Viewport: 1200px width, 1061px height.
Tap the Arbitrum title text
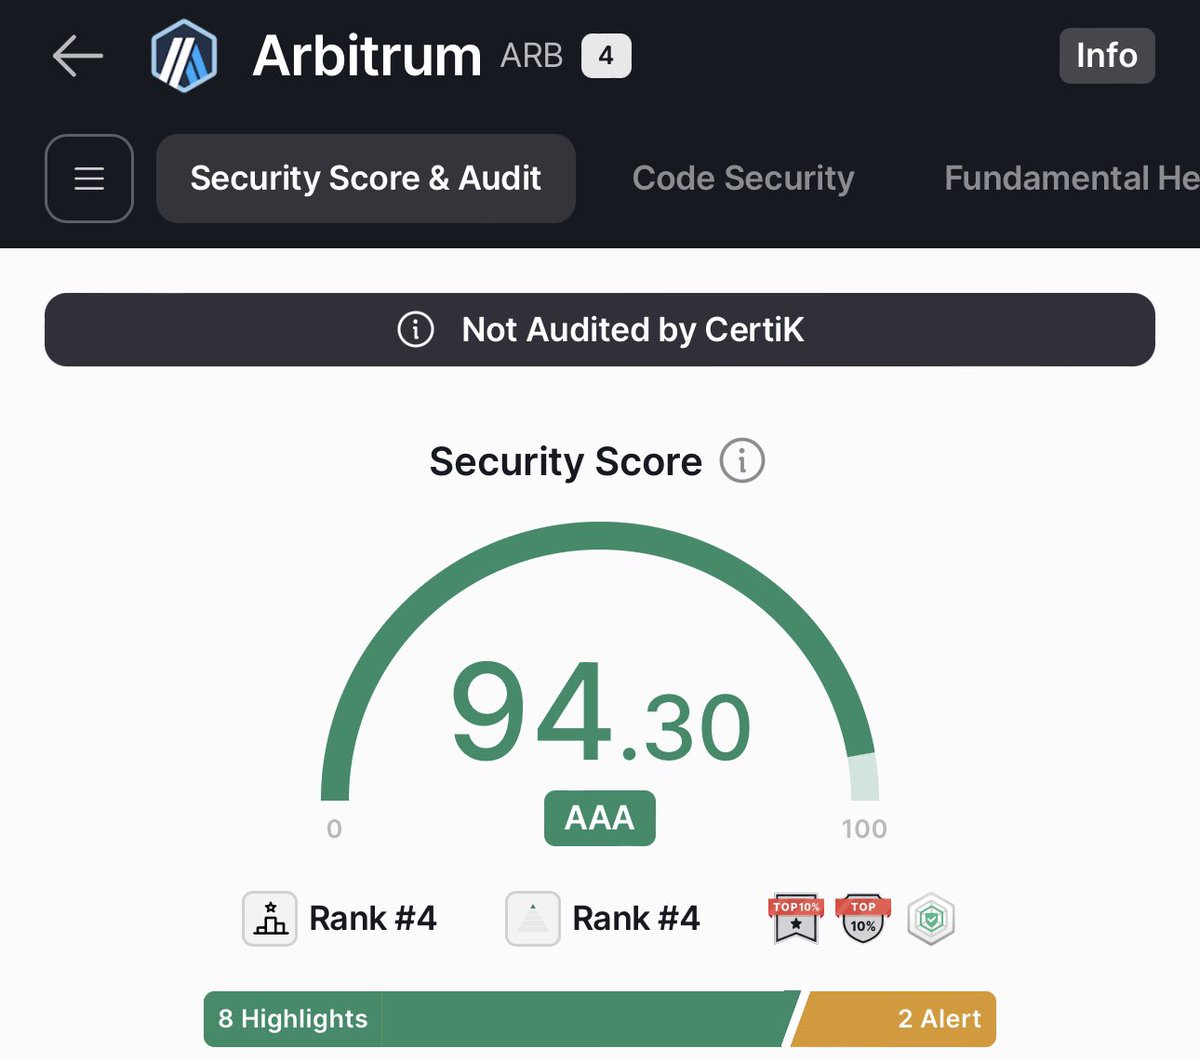367,56
